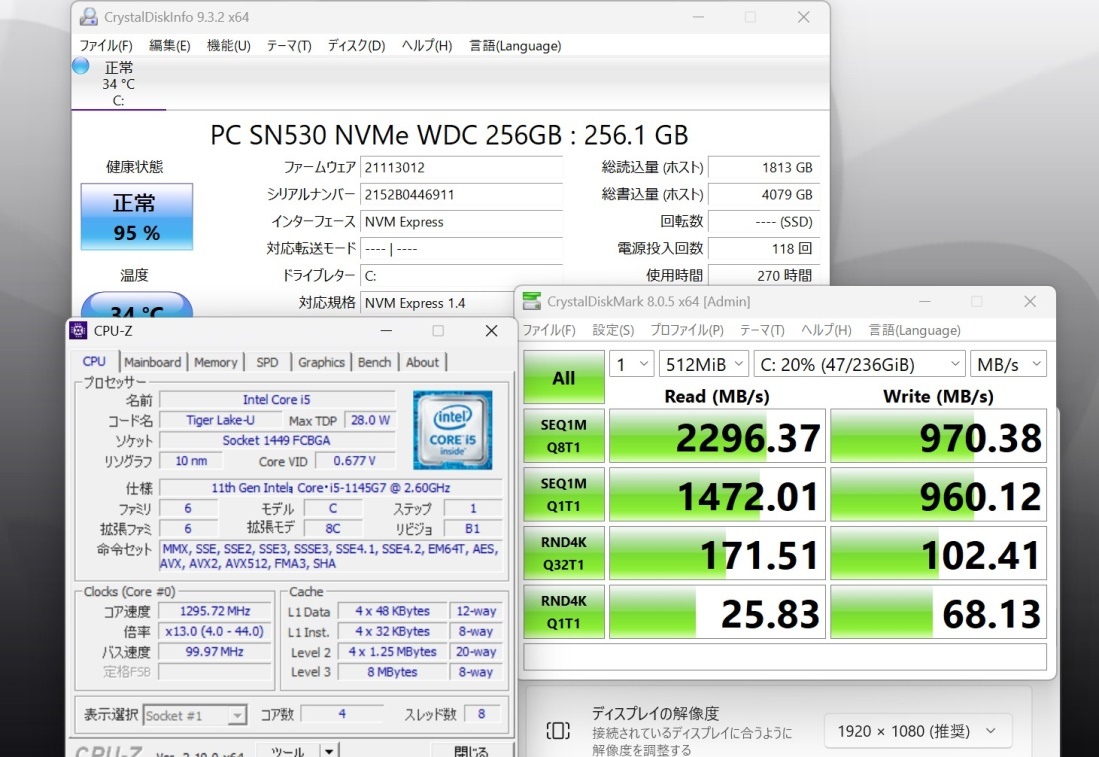Open 設定(S) menu in CrystalDiskMark

[x=613, y=330]
